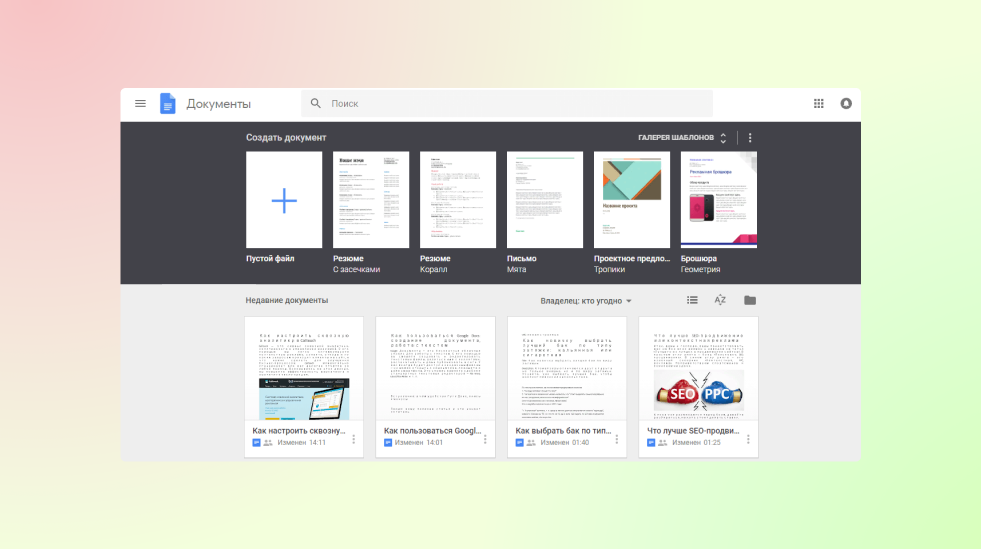The width and height of the screenshot is (981, 549).
Task: Open the file picker folder icon
Action: (750, 300)
